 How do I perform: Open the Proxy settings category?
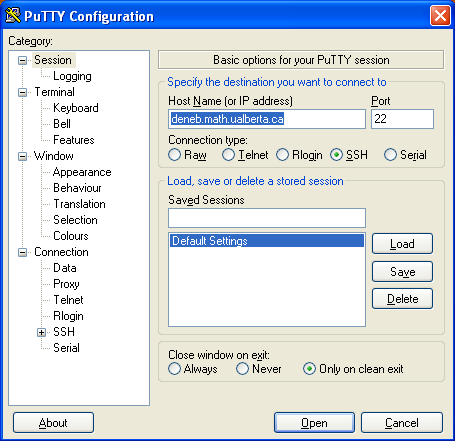click(66, 284)
